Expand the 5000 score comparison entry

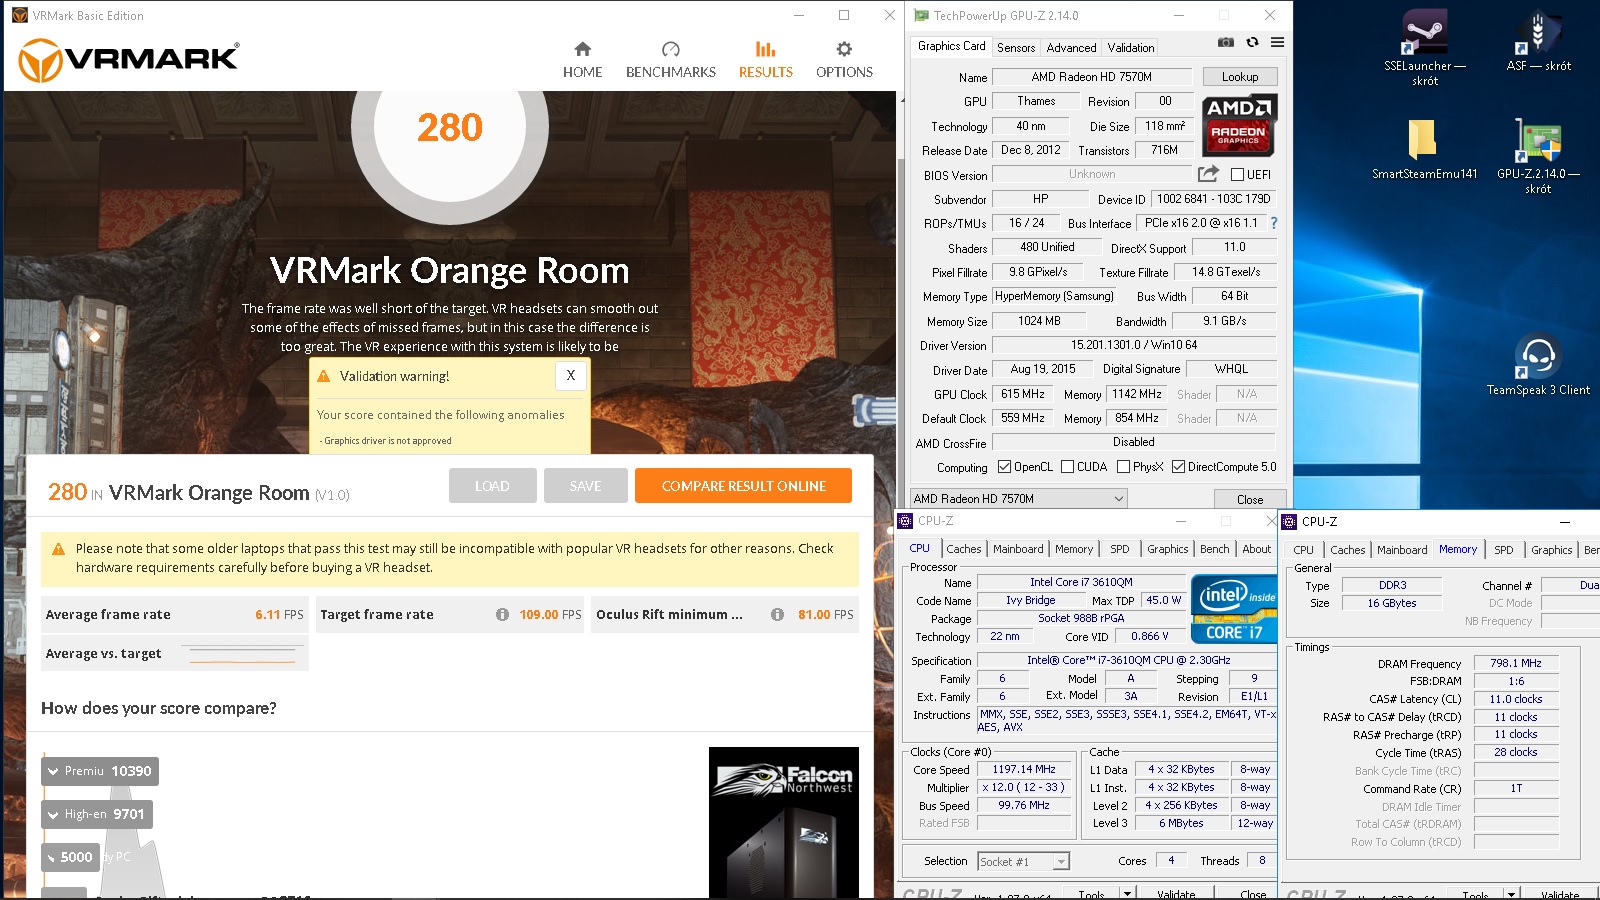[x=70, y=857]
